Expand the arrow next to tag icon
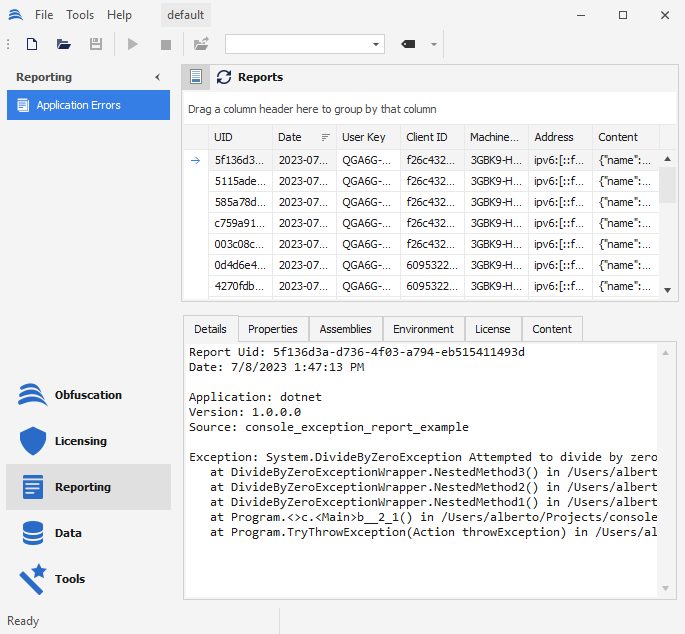Screen dimensions: 685x634 tap(434, 44)
